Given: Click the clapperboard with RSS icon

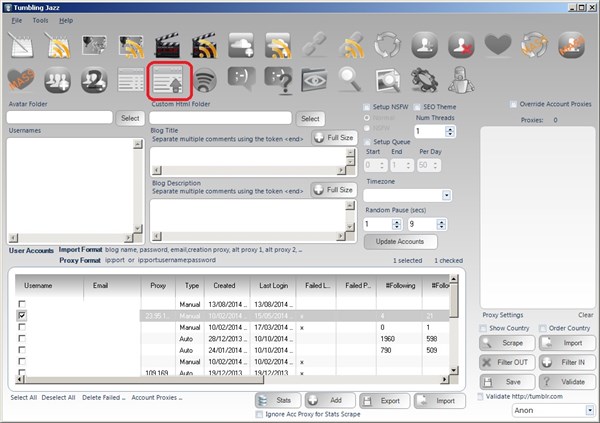Looking at the screenshot, I should pos(204,45).
